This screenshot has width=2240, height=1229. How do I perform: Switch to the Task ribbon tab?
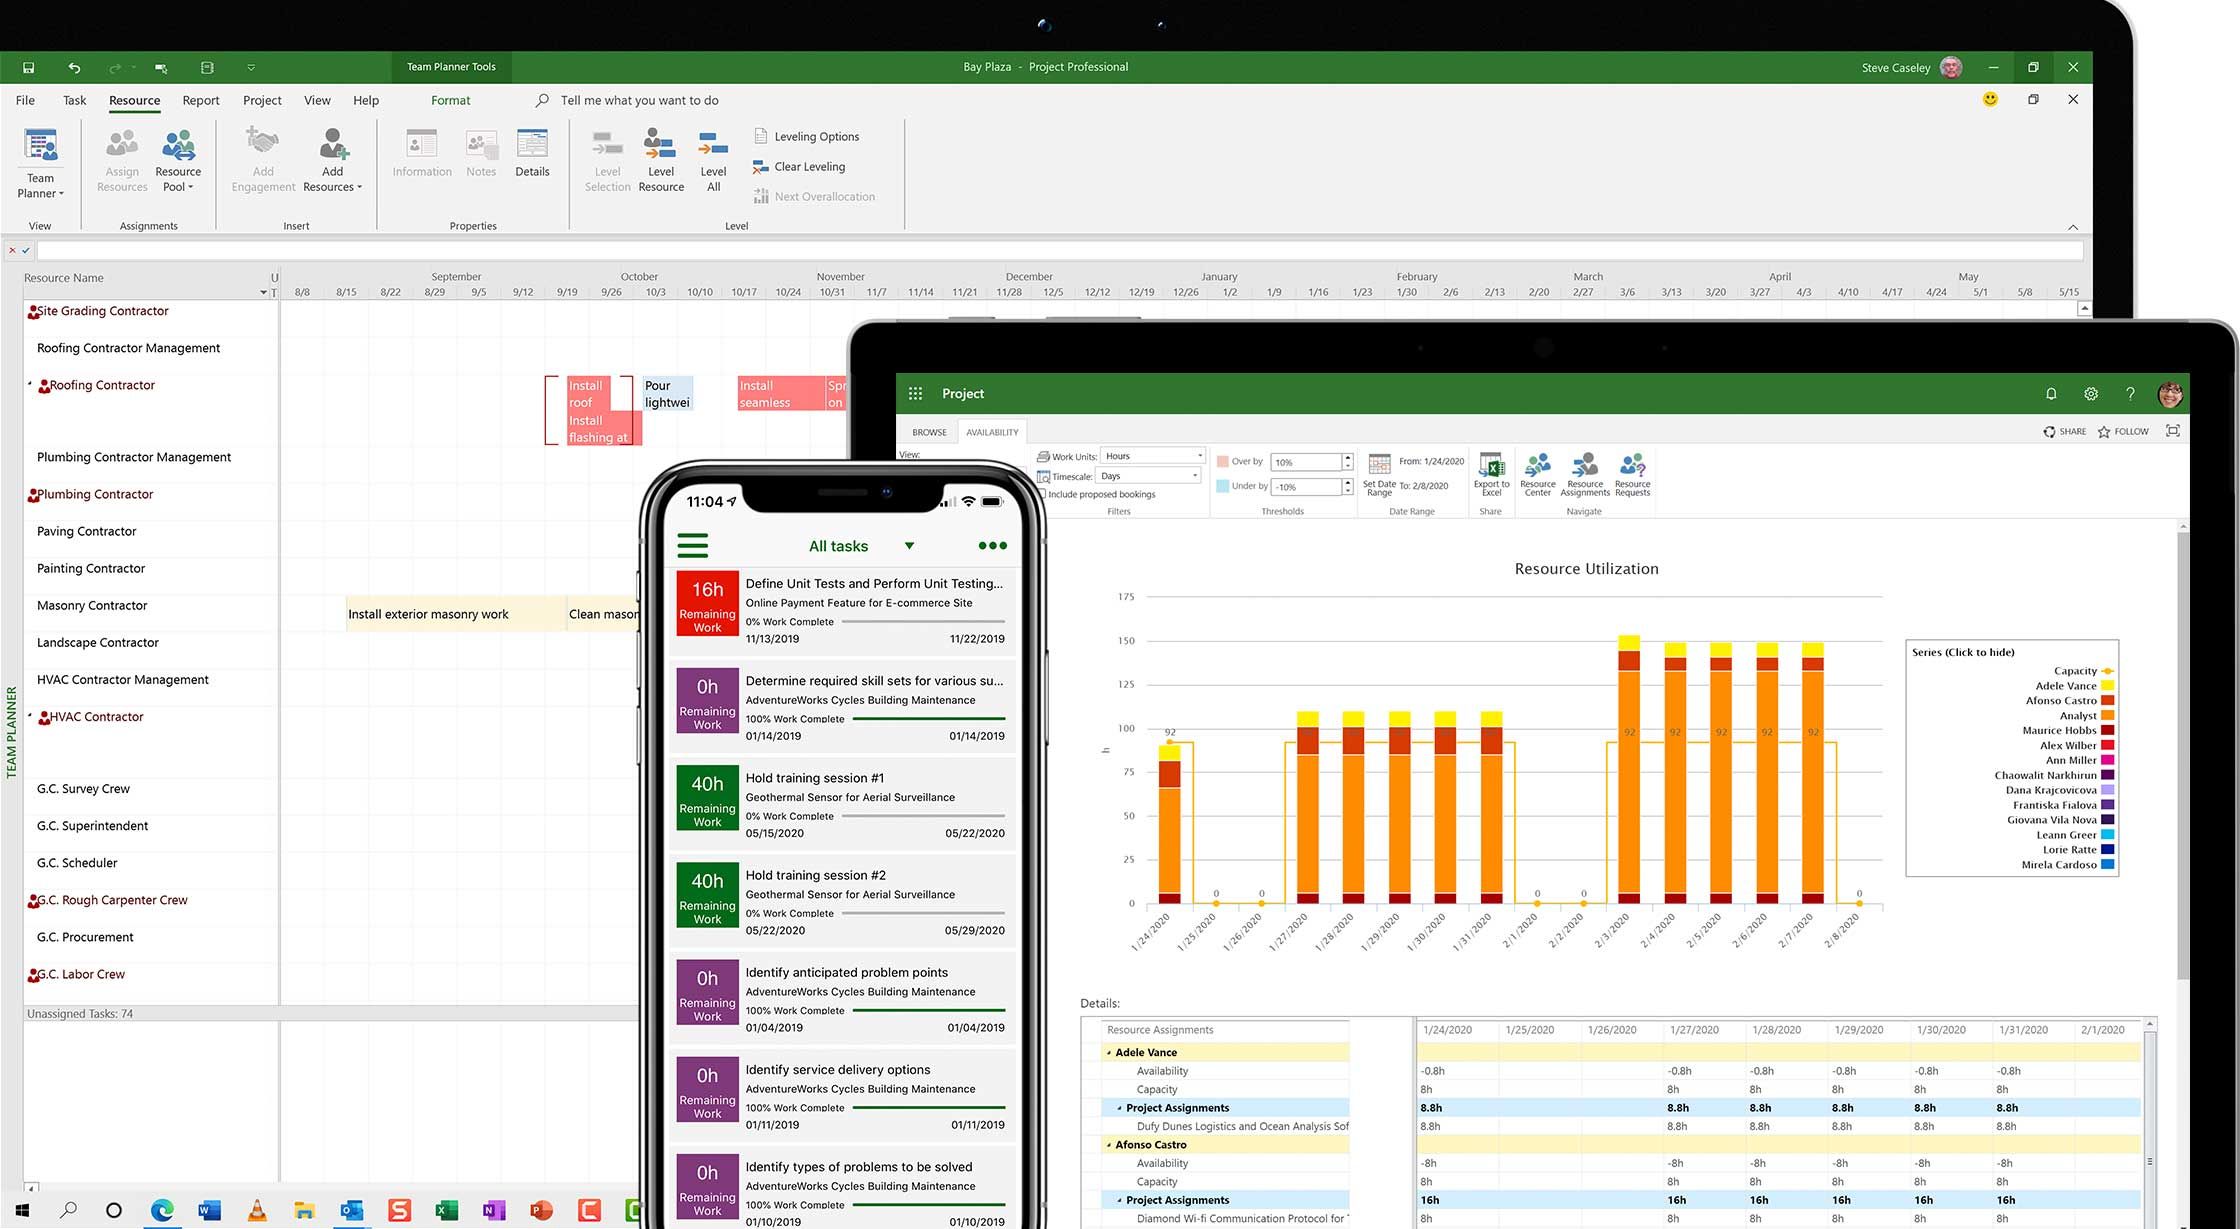pyautogui.click(x=74, y=100)
